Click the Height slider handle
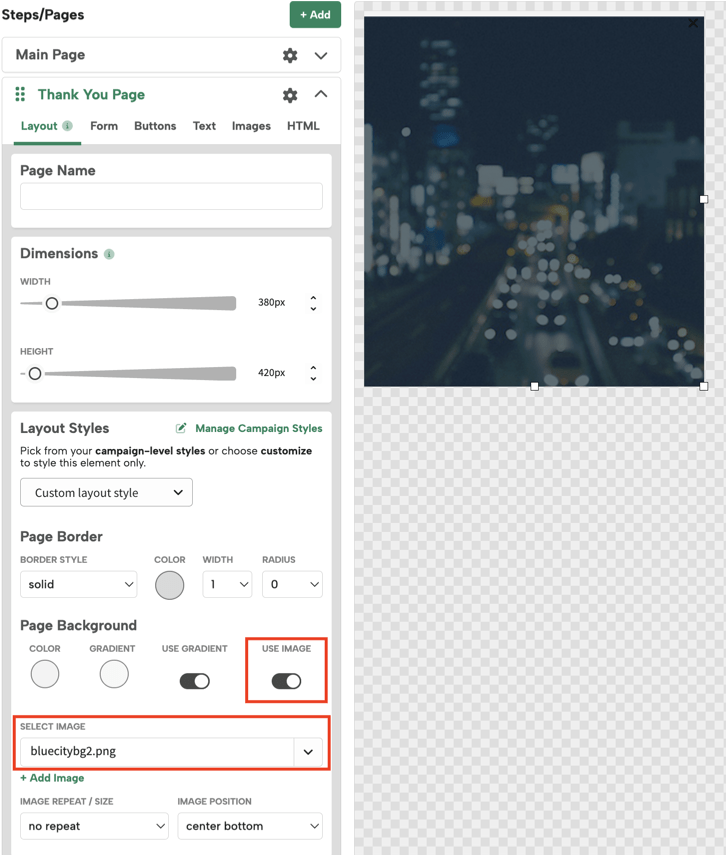 35,374
